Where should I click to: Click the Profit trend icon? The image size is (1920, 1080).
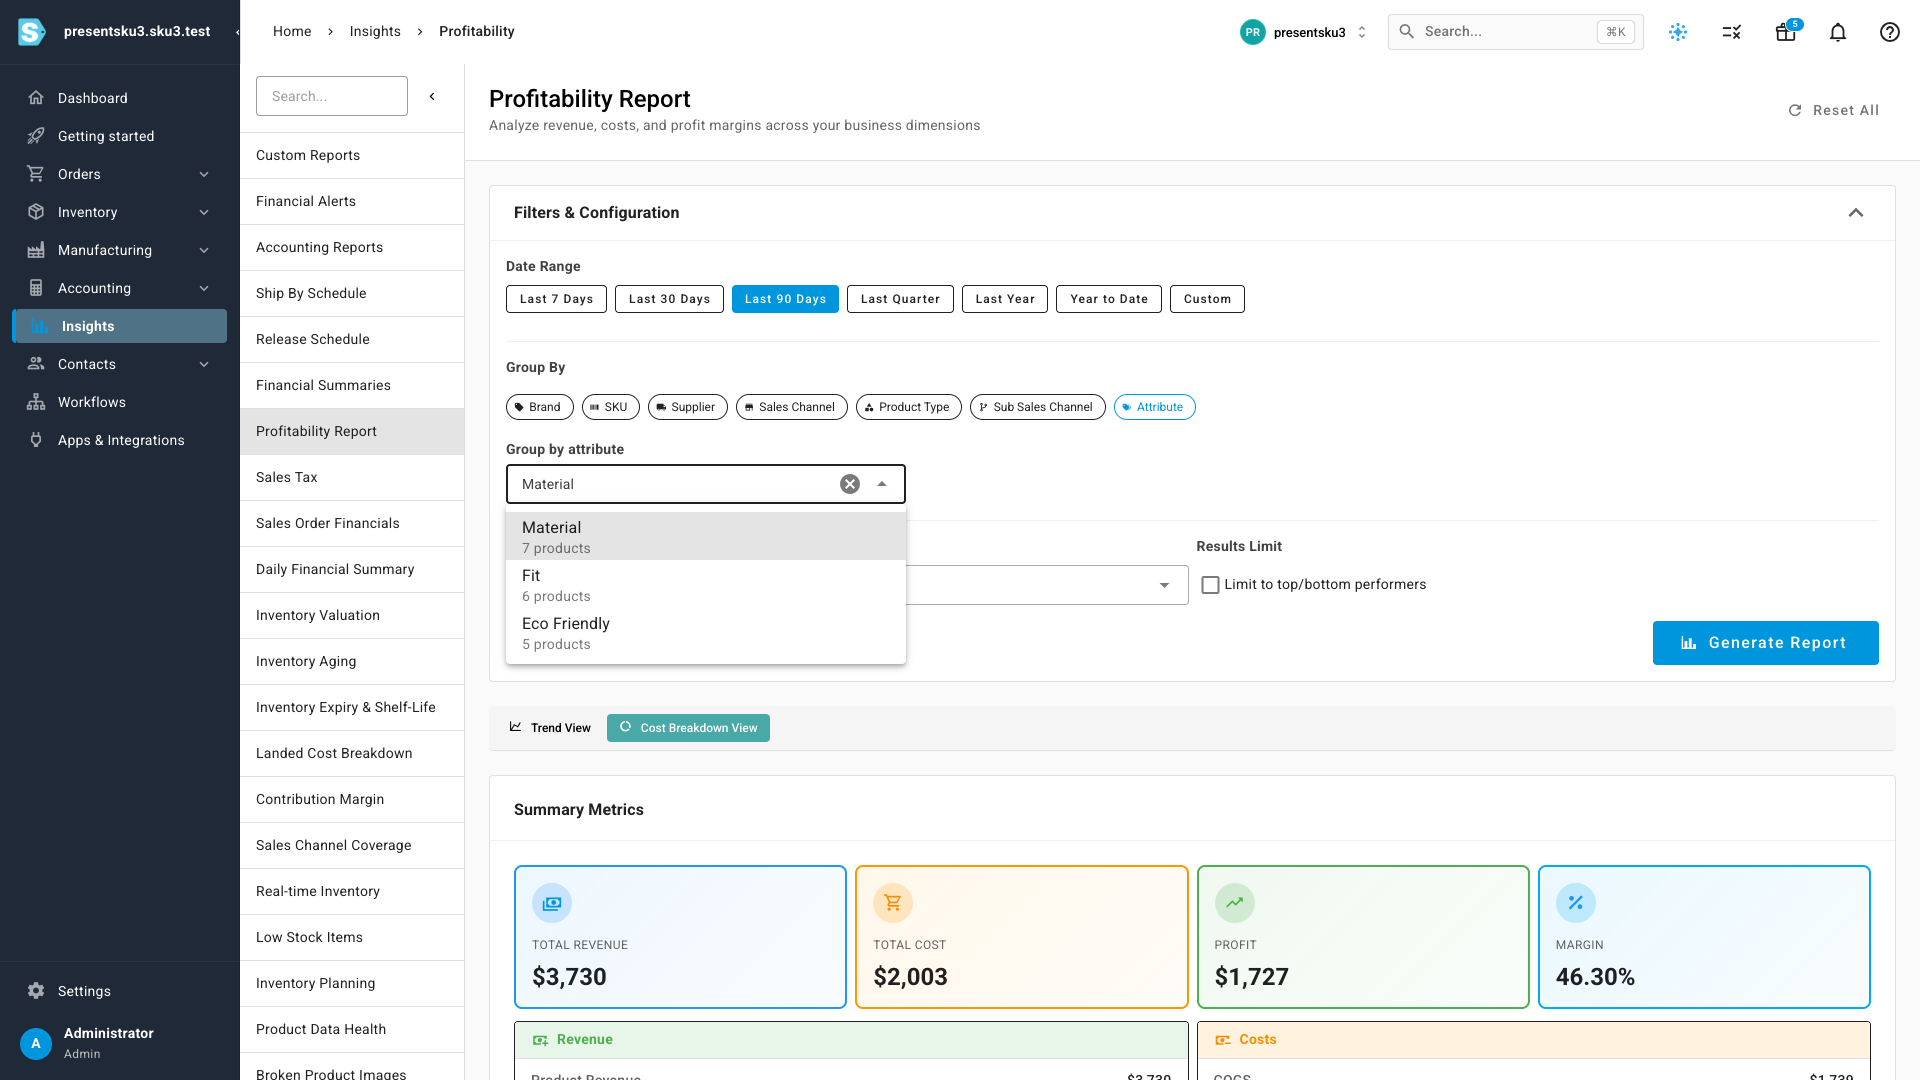(x=1235, y=903)
